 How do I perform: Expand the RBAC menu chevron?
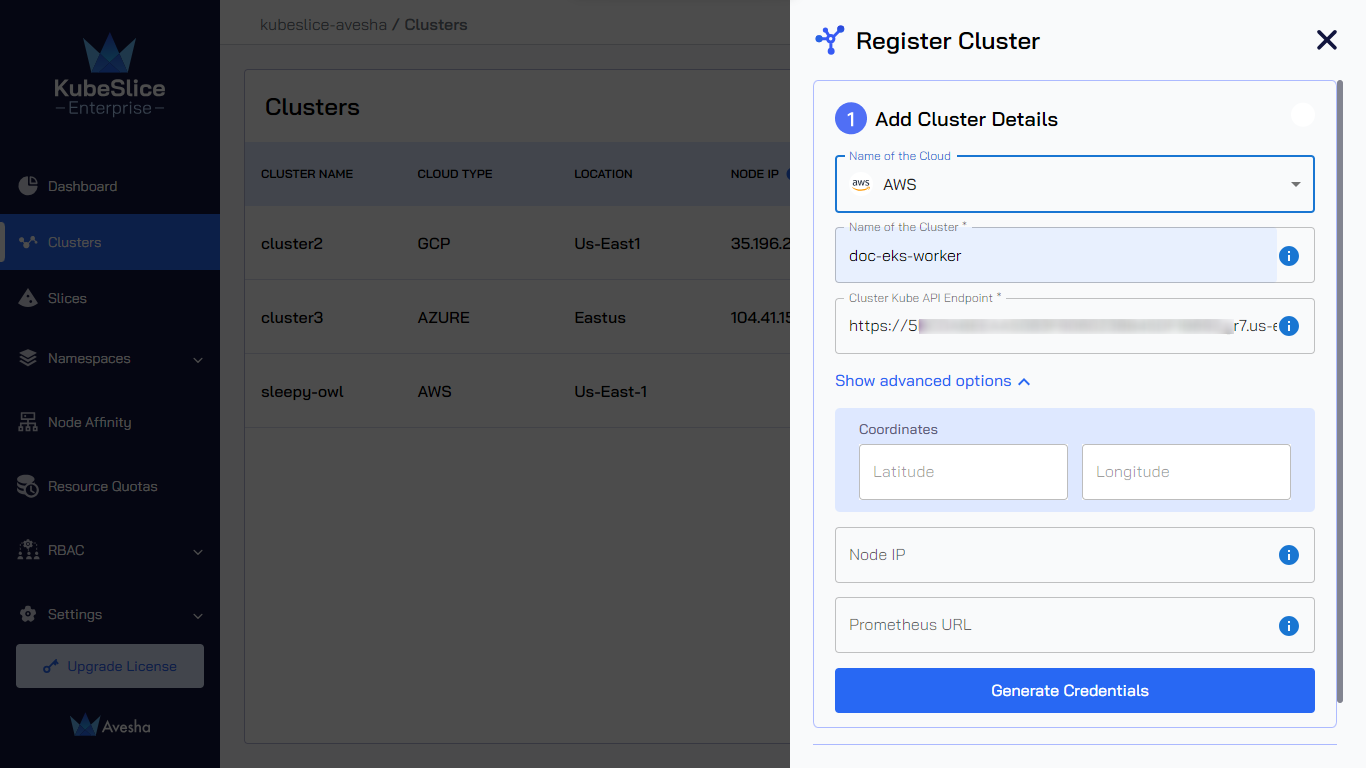pyautogui.click(x=198, y=552)
